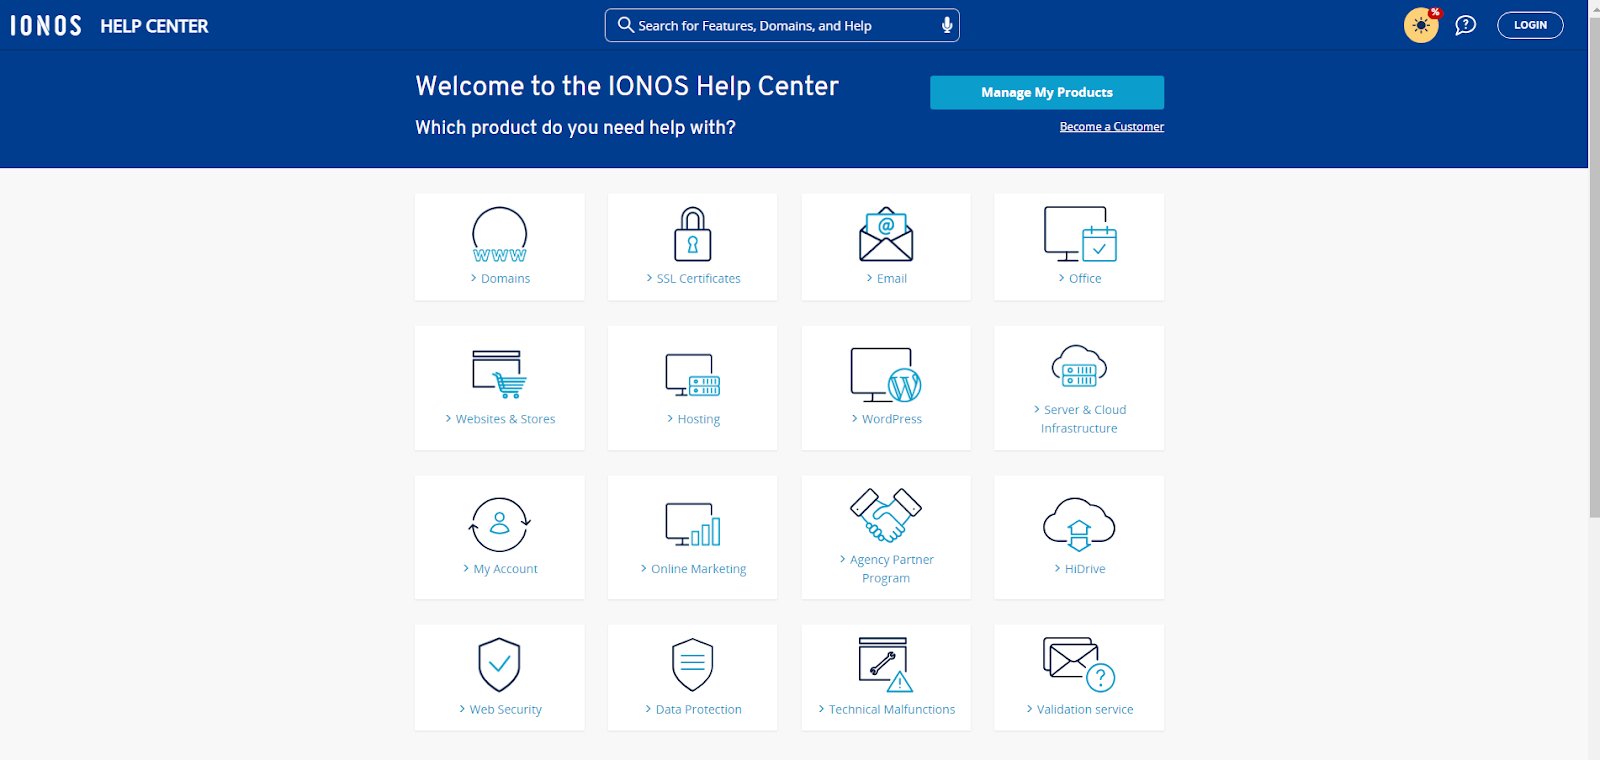Click the search magnifier icon

click(626, 25)
